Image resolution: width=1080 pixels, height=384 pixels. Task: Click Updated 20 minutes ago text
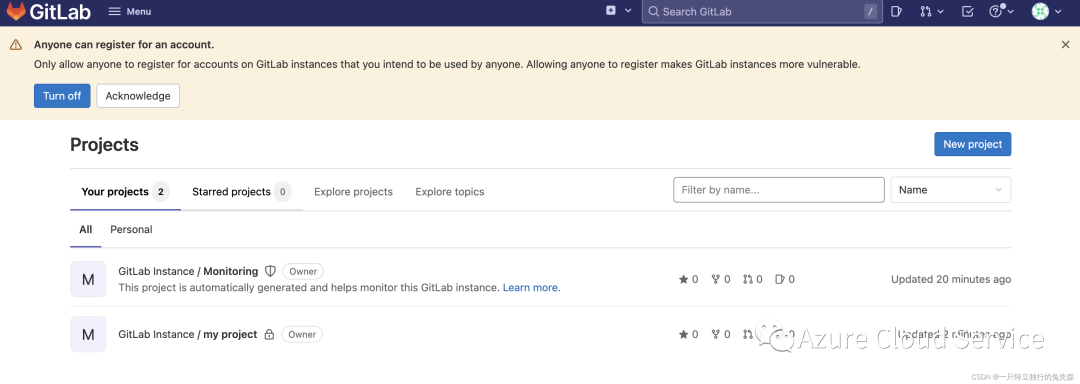coord(951,279)
